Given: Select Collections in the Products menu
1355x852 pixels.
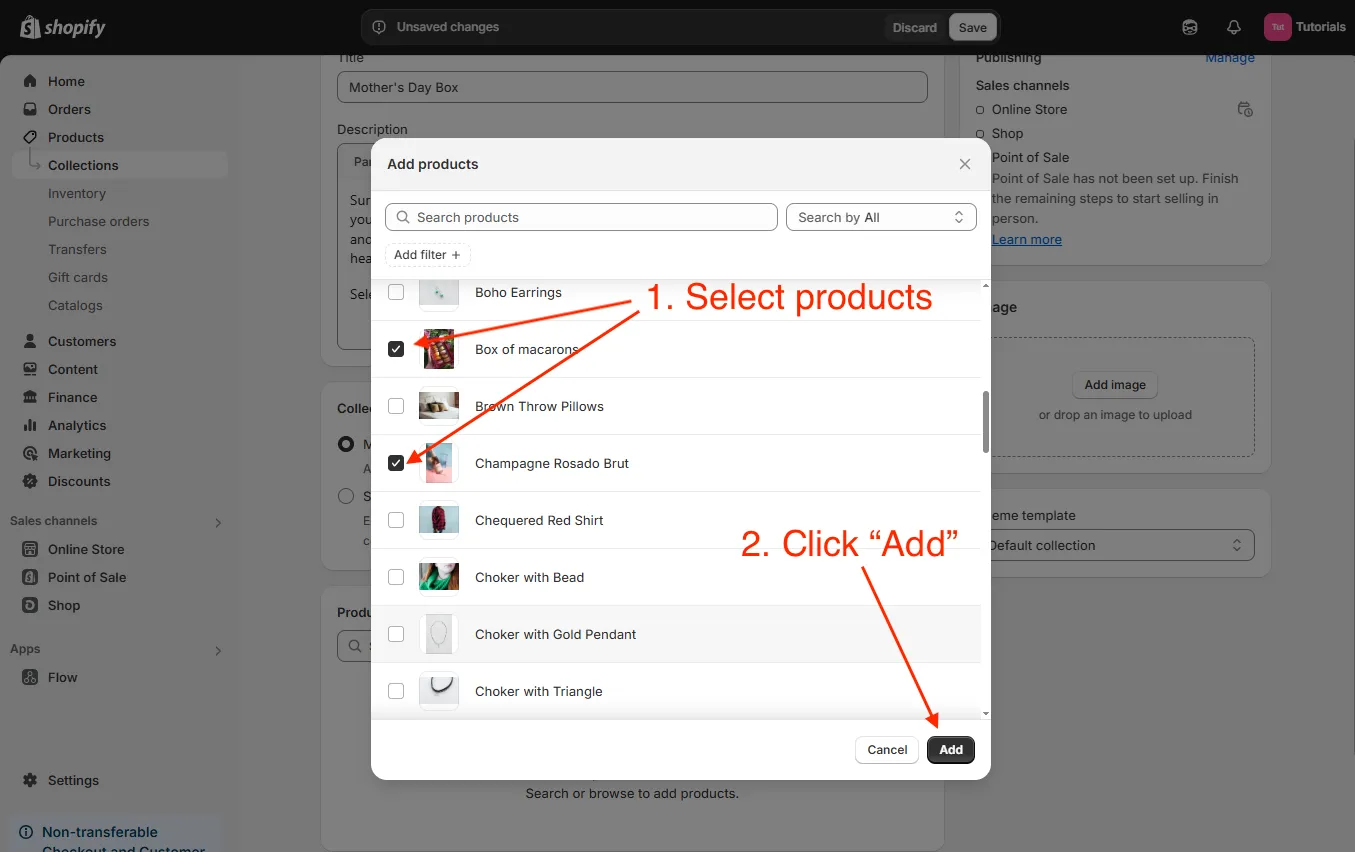Looking at the screenshot, I should pyautogui.click(x=83, y=165).
